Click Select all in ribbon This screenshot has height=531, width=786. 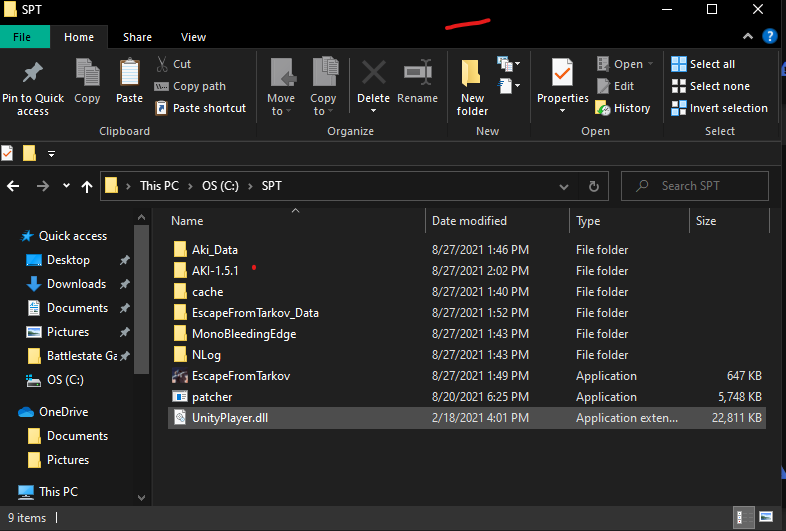(703, 64)
